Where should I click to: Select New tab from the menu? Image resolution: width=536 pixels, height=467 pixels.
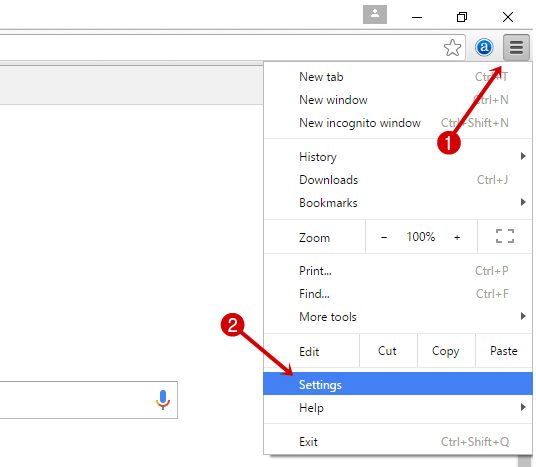398,77
